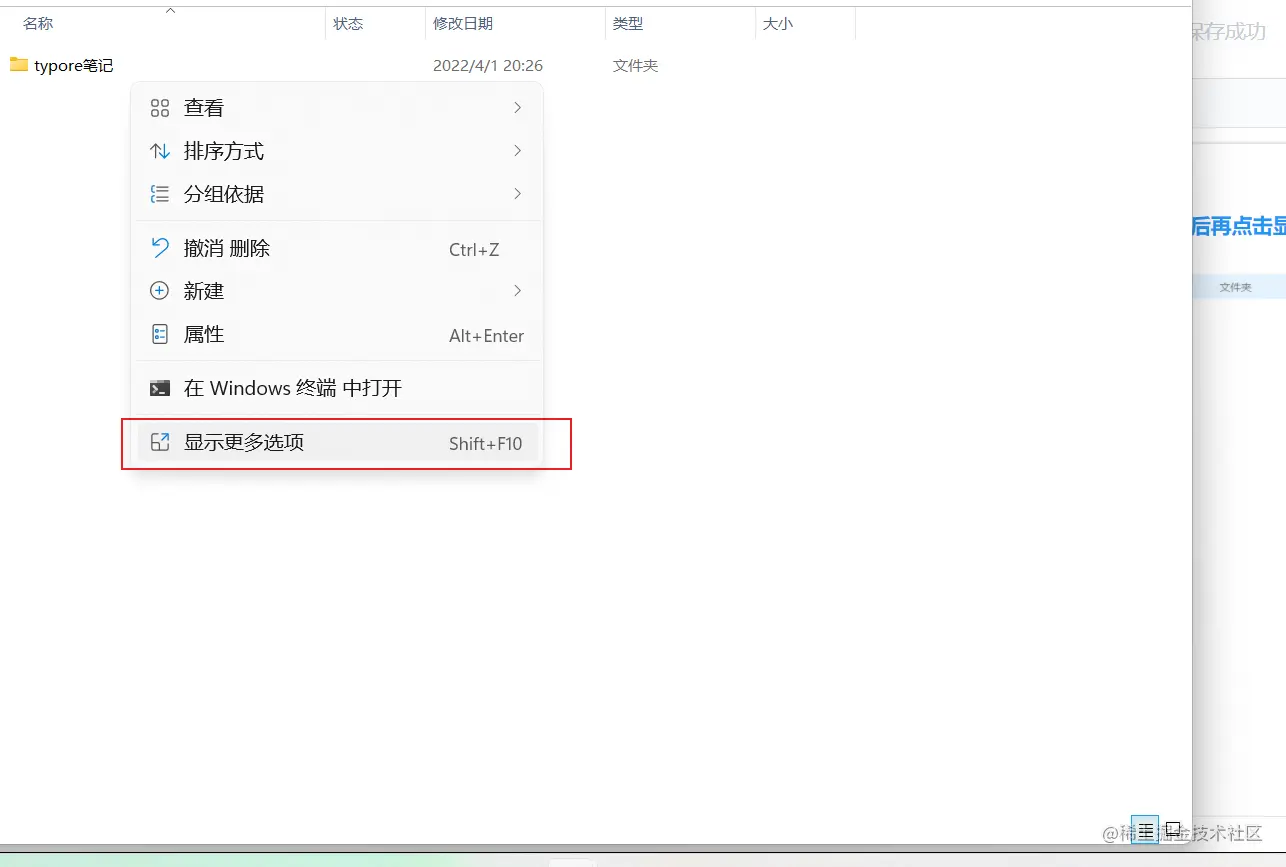Expand the 查看 submenu chevron
The height and width of the screenshot is (867, 1286).
517,107
